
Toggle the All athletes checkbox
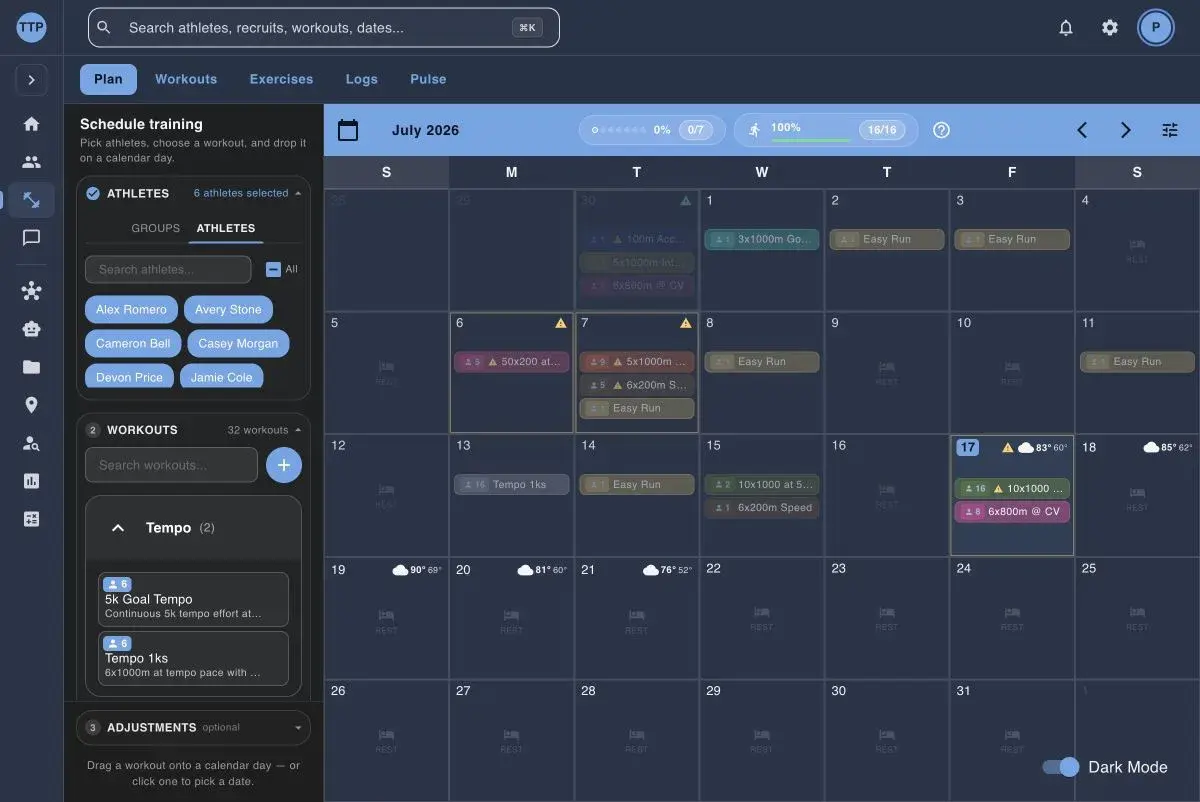click(x=273, y=269)
